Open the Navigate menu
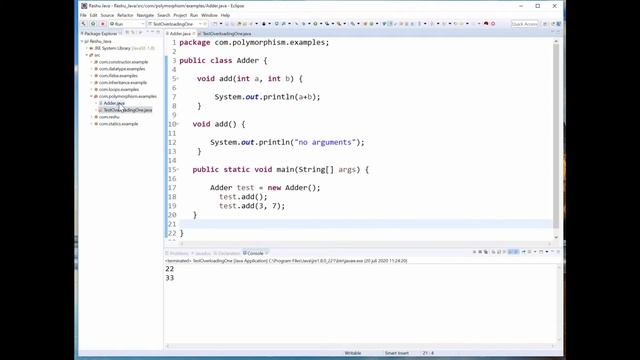Screen dimensions: 640x360 coord(145,15)
